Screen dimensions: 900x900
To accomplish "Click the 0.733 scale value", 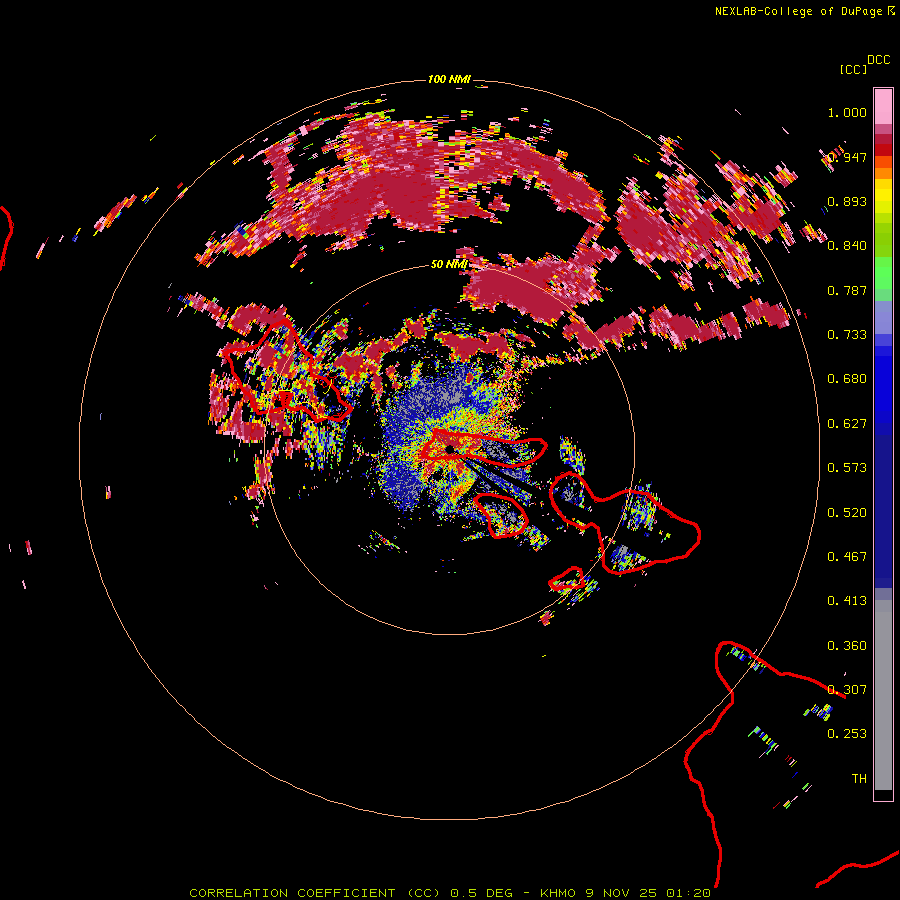I will click(x=847, y=335).
